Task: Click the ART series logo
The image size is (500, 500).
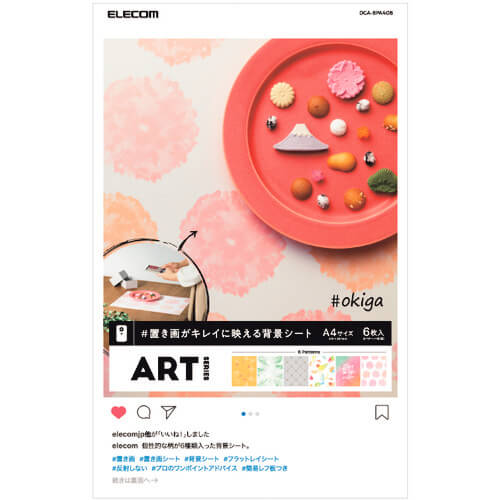Action: [170, 369]
